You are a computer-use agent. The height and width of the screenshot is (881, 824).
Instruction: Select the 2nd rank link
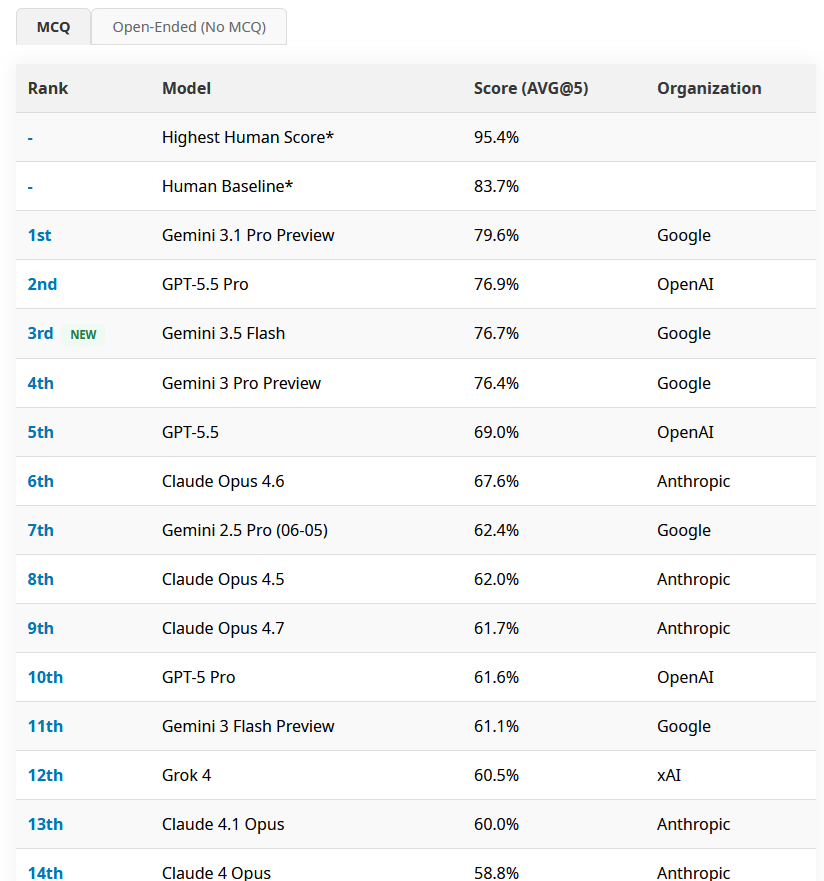pos(42,284)
